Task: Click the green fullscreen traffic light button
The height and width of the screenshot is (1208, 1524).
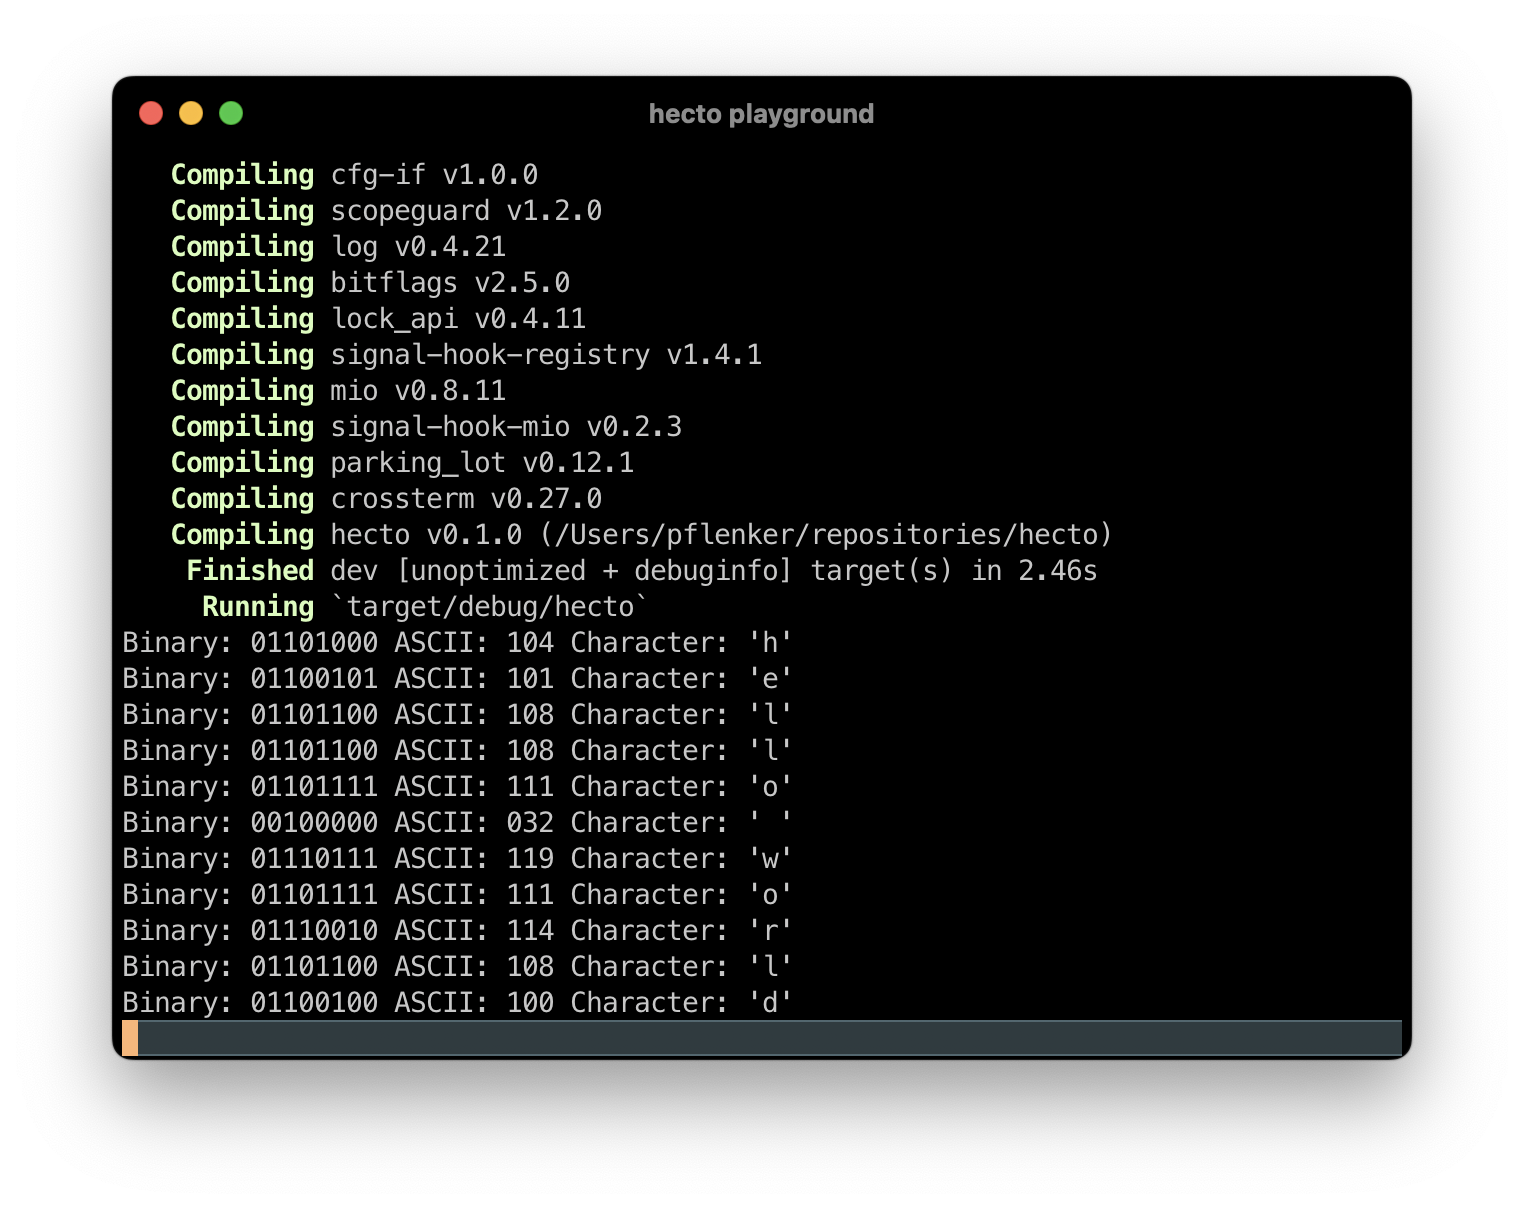Action: 230,113
